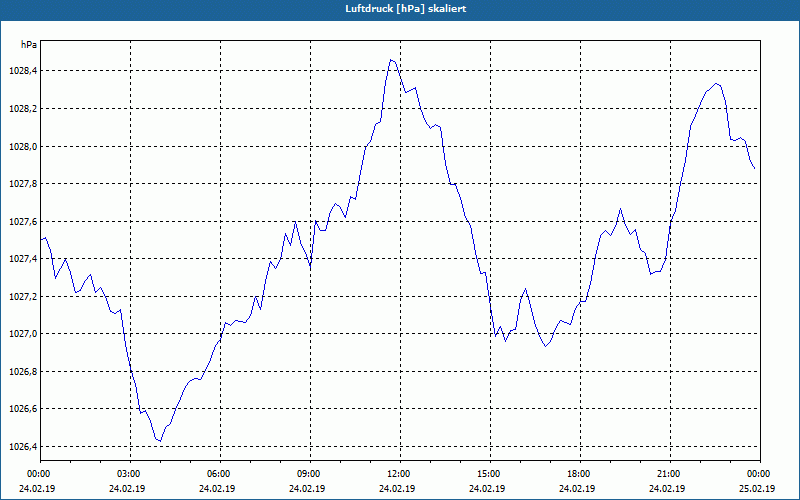Viewport: 800px width, 500px height.
Task: Click the 09:00 time label
Action: pyautogui.click(x=310, y=474)
